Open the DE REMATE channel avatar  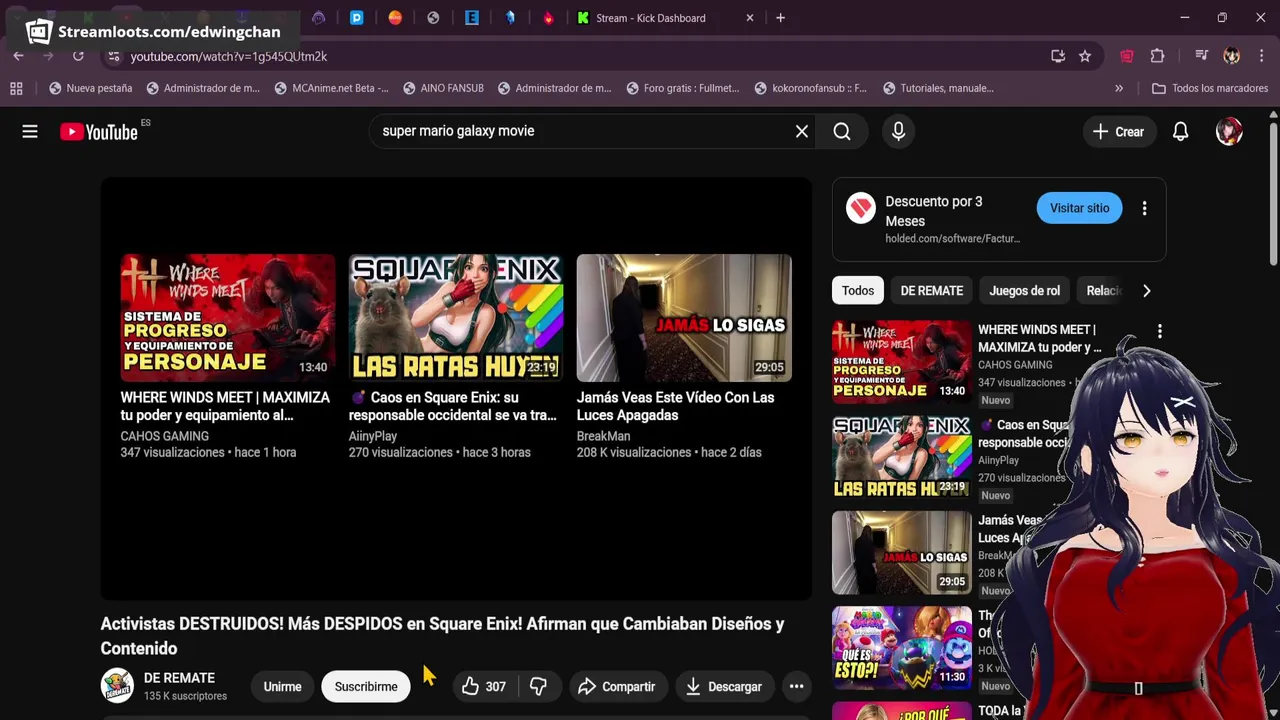tap(117, 686)
